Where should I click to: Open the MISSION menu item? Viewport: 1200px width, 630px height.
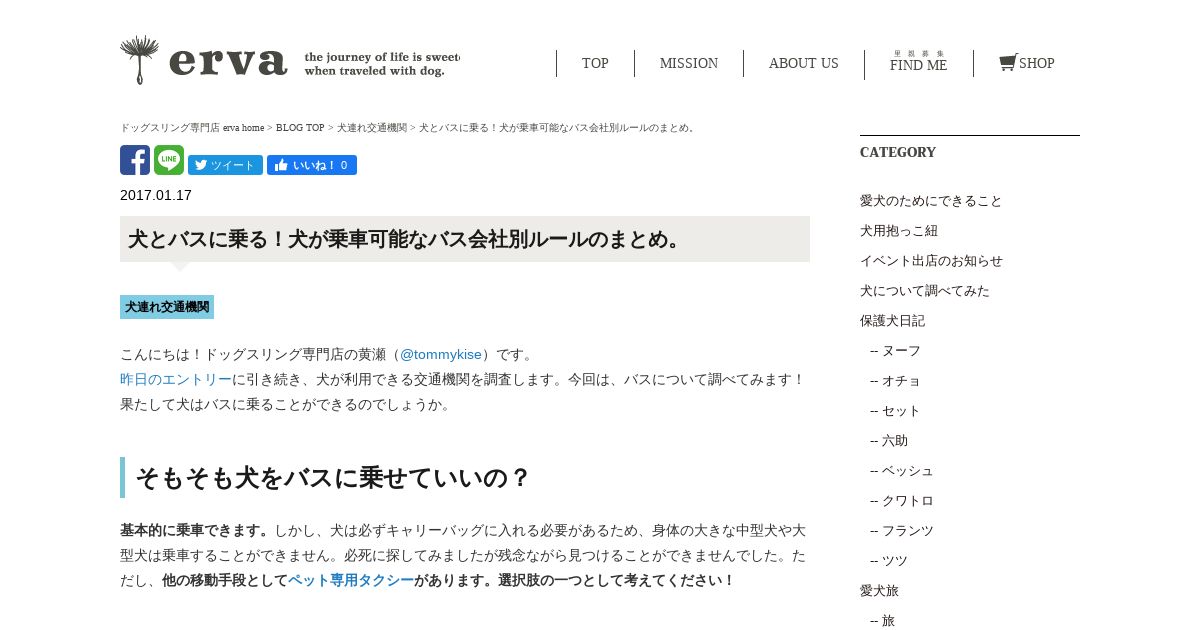(689, 63)
